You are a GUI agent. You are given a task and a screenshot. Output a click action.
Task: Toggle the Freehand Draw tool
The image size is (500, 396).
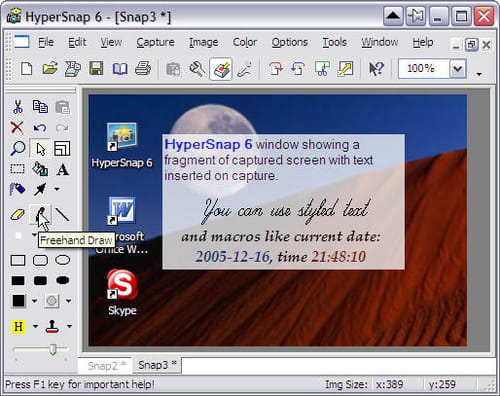(x=40, y=214)
